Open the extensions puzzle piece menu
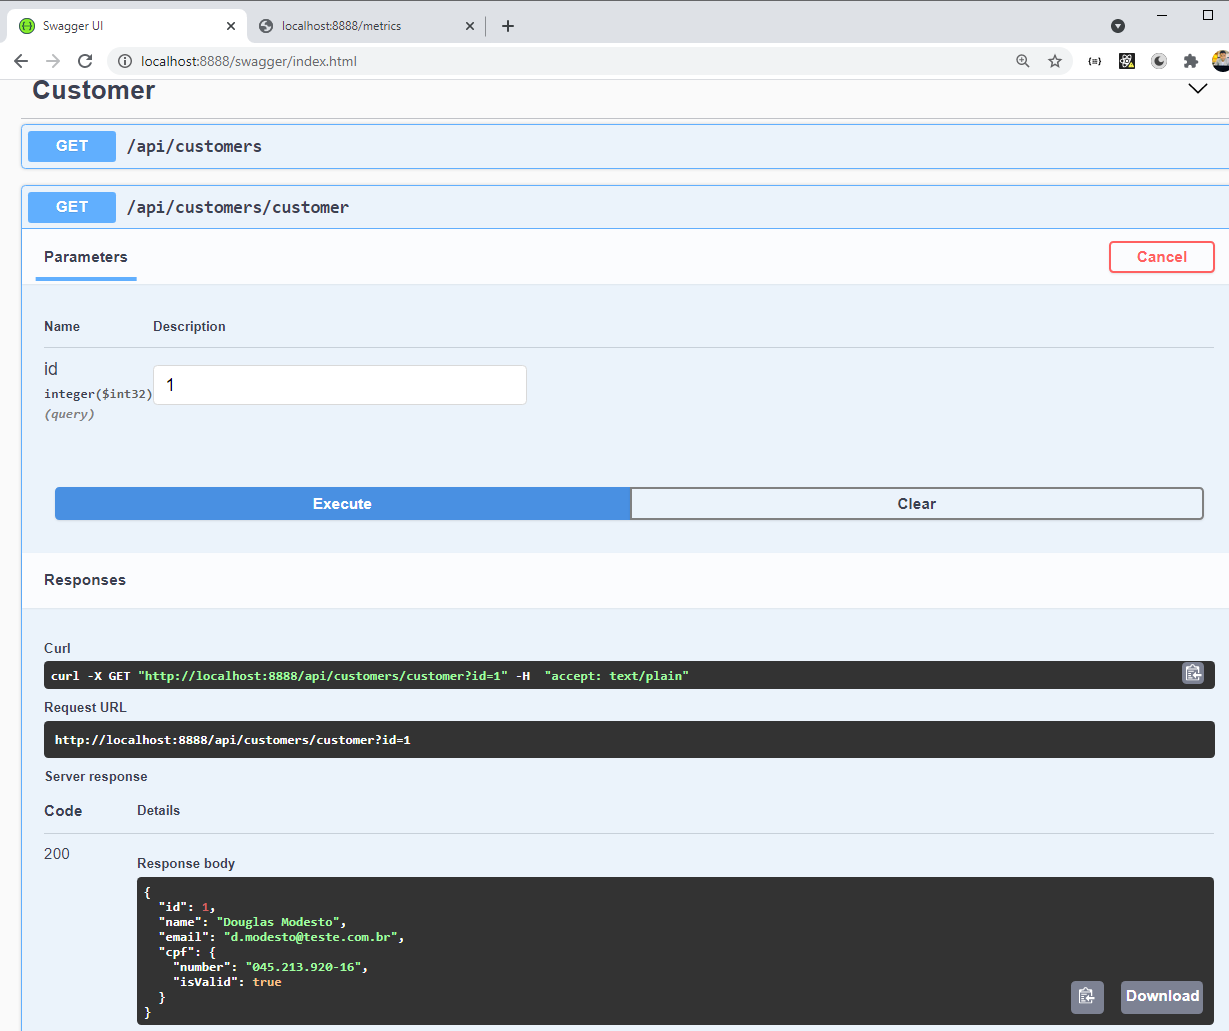 pyautogui.click(x=1191, y=61)
